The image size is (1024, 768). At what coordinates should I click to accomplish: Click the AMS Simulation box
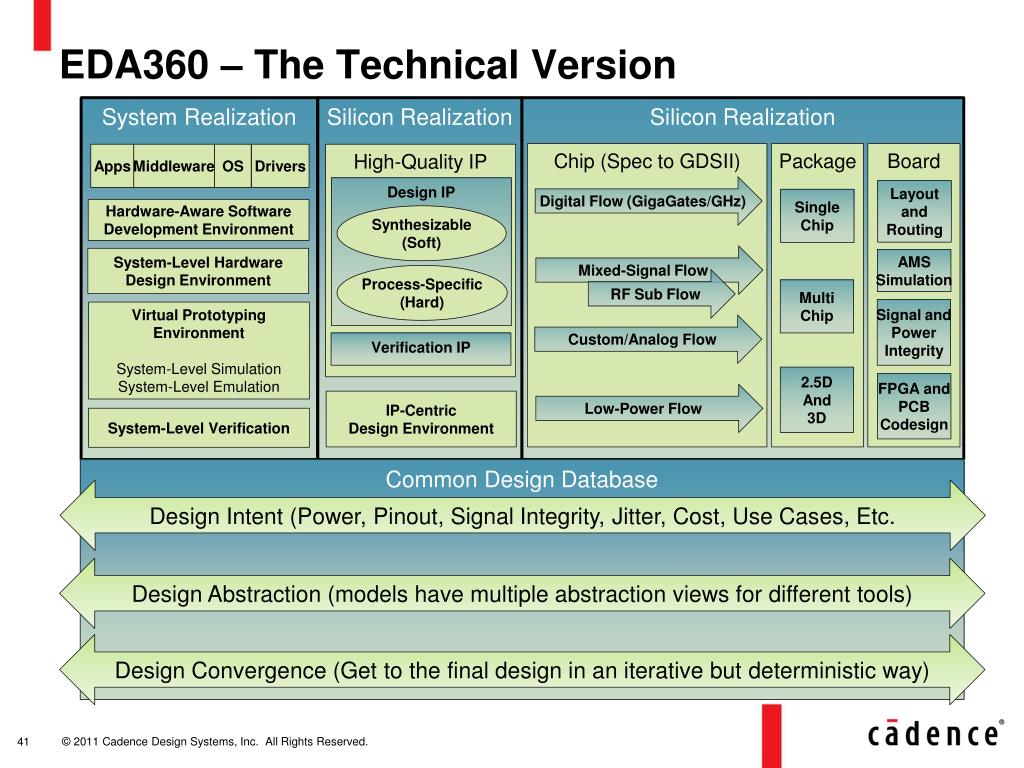click(x=914, y=271)
